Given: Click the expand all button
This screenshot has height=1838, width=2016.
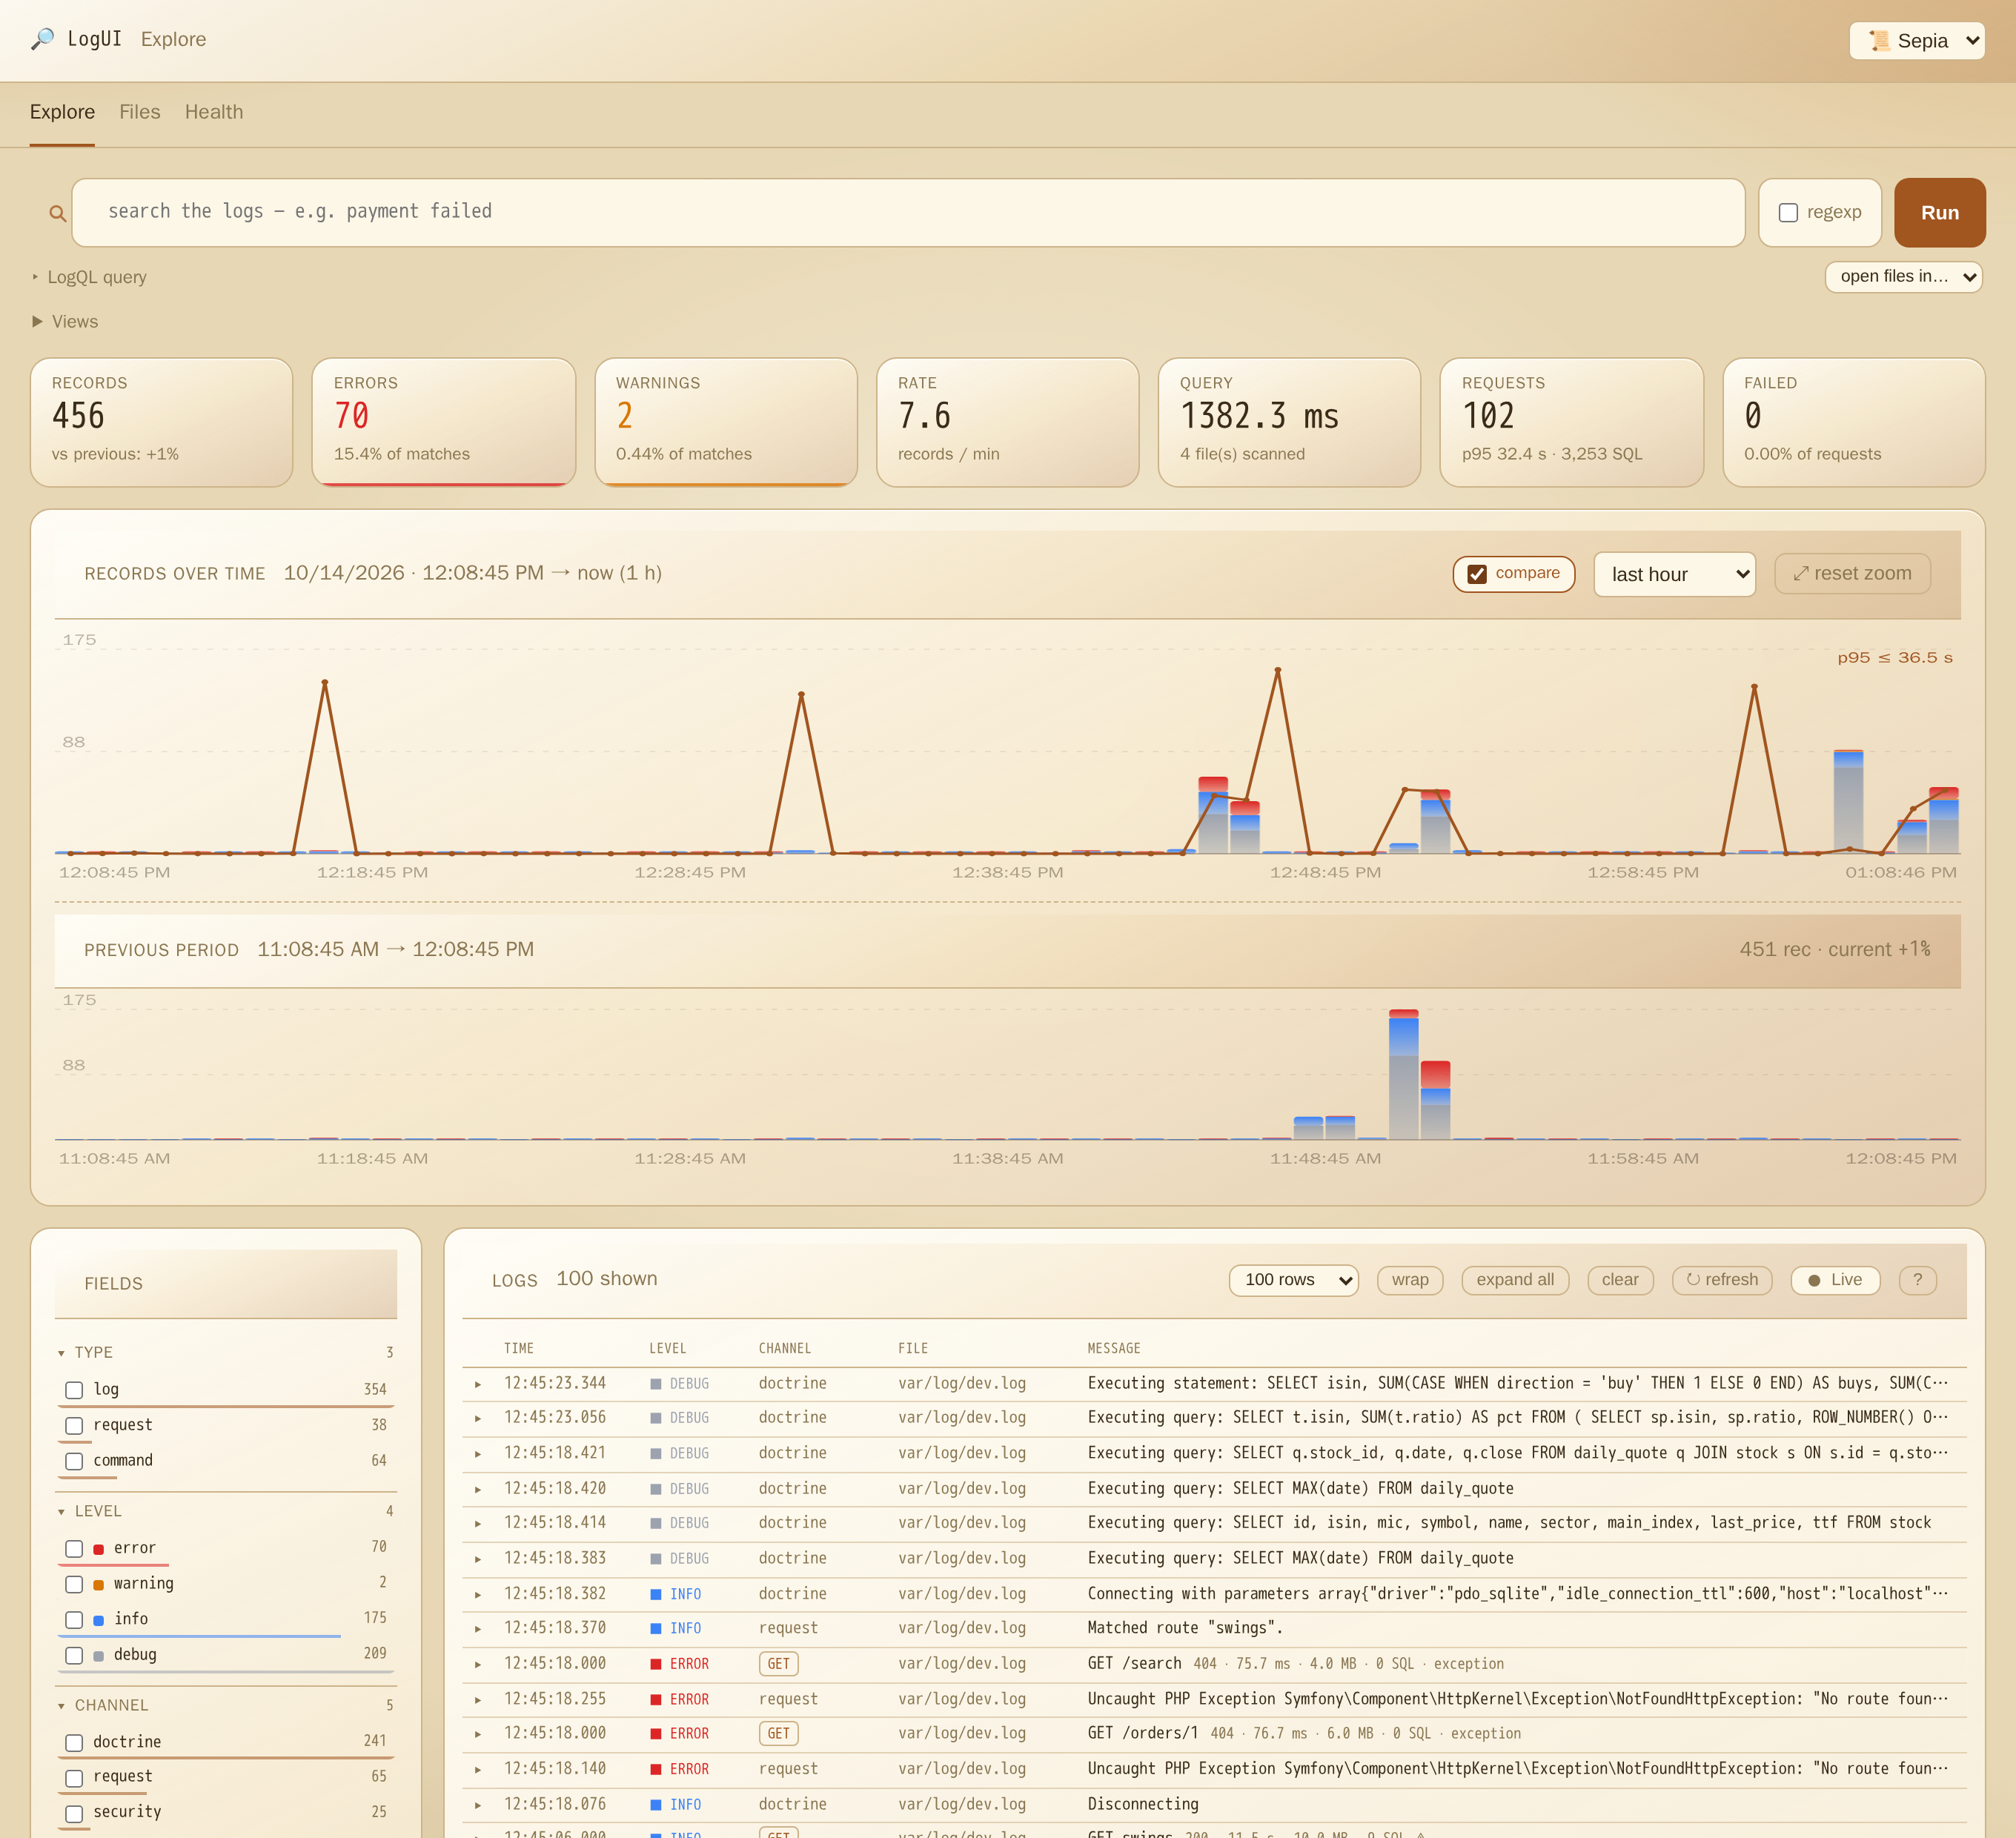Looking at the screenshot, I should tap(1515, 1280).
